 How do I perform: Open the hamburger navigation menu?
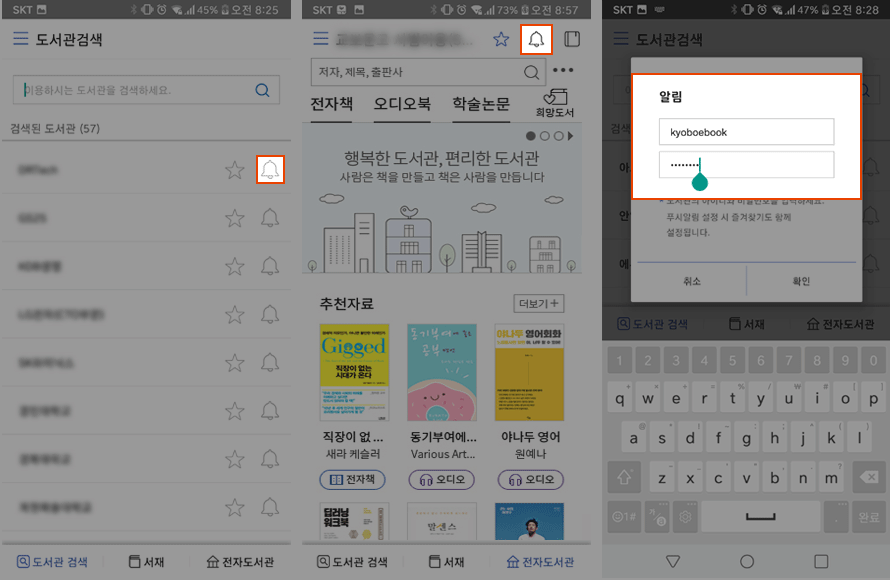19,38
